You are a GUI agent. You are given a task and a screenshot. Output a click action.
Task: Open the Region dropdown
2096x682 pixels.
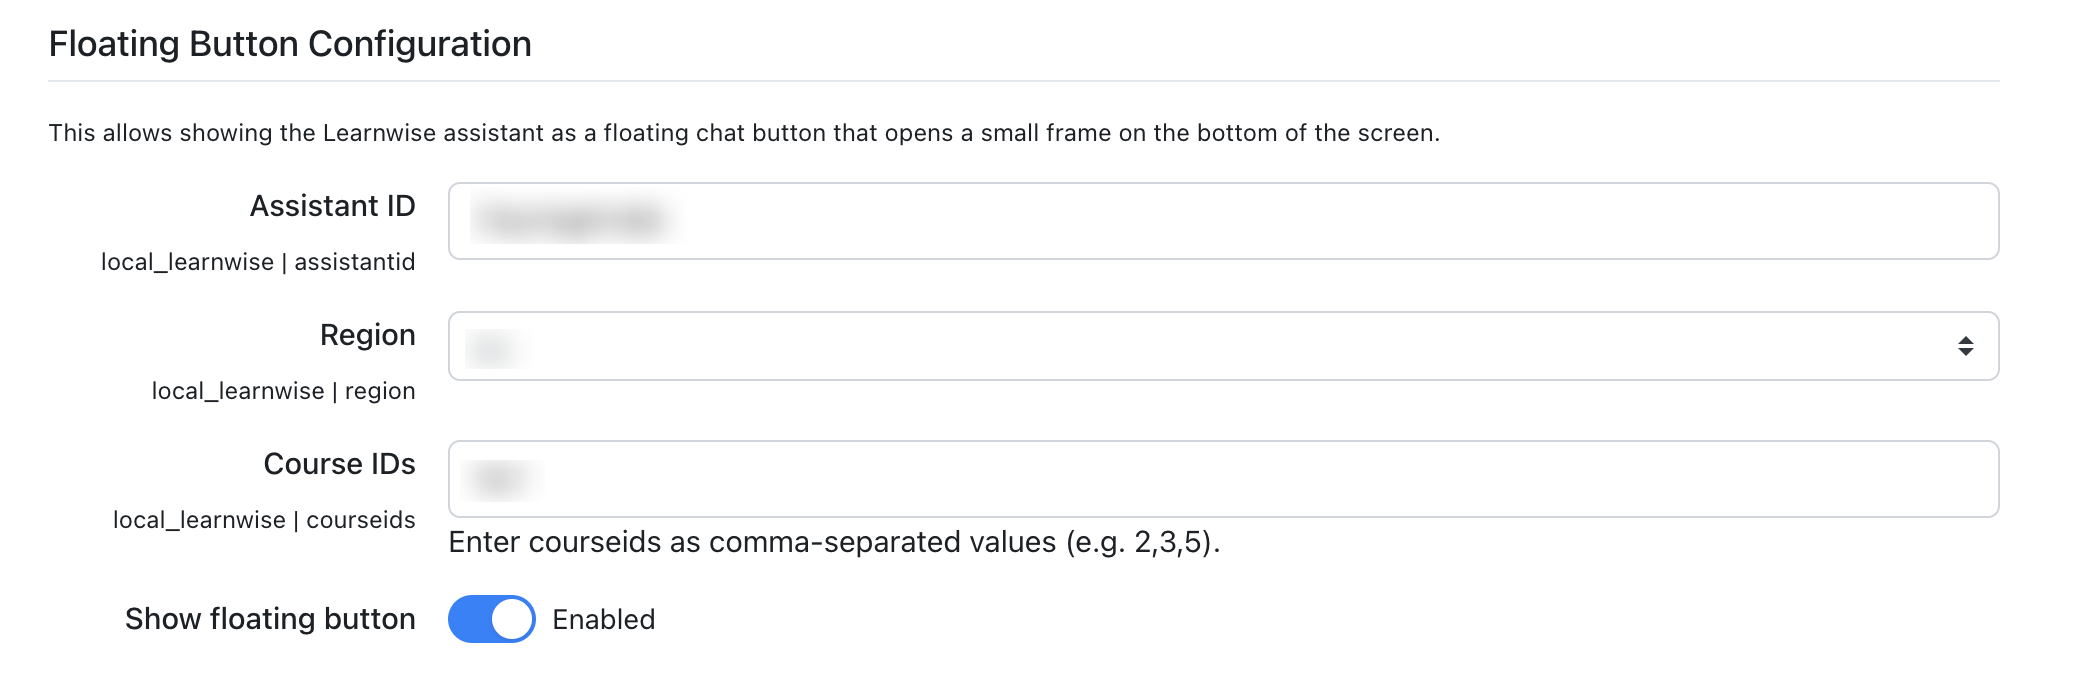[x=1223, y=346]
